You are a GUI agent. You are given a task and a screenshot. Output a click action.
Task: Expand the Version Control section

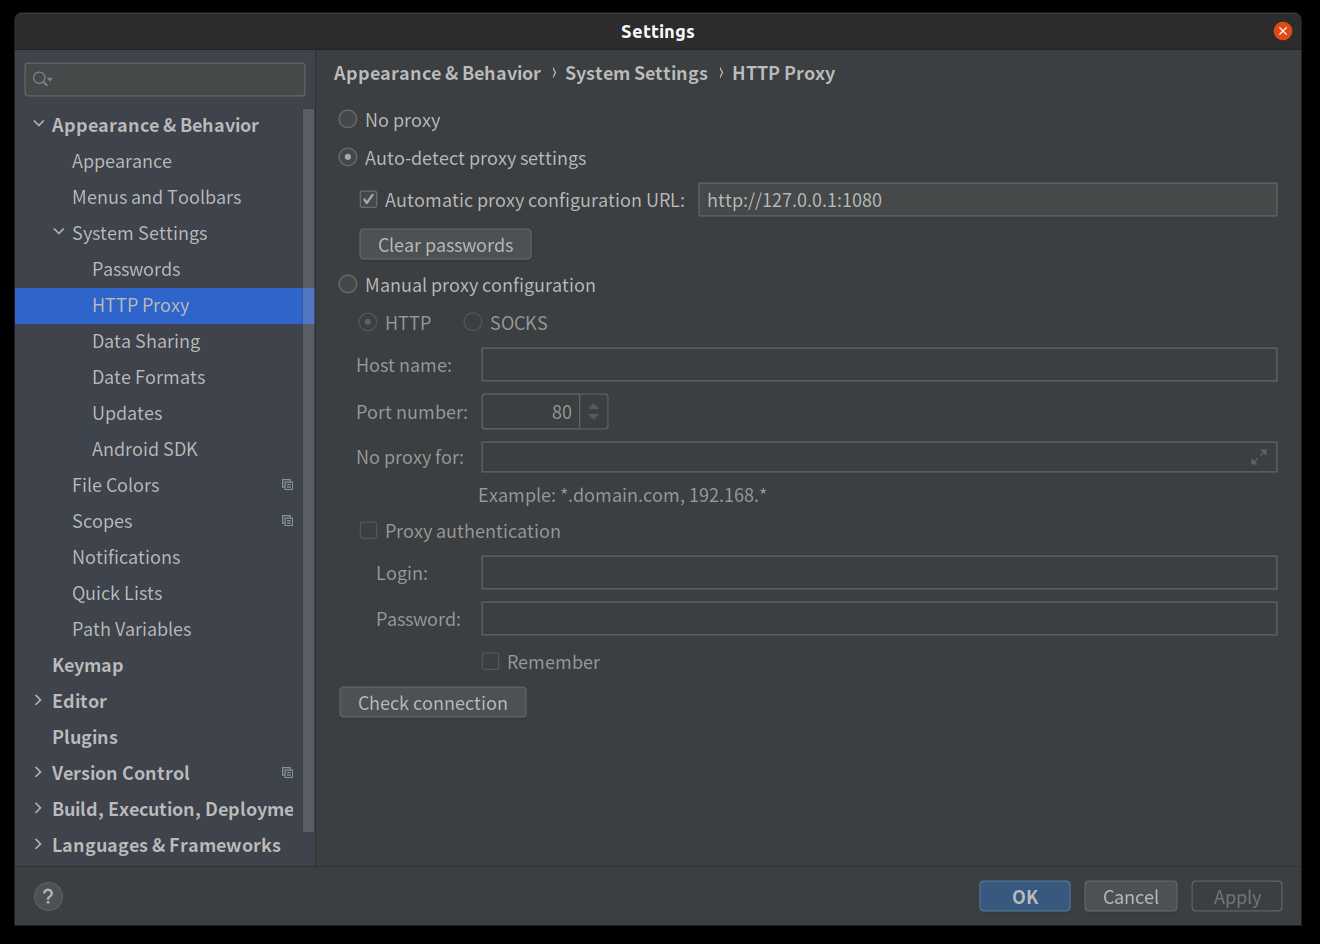click(38, 772)
